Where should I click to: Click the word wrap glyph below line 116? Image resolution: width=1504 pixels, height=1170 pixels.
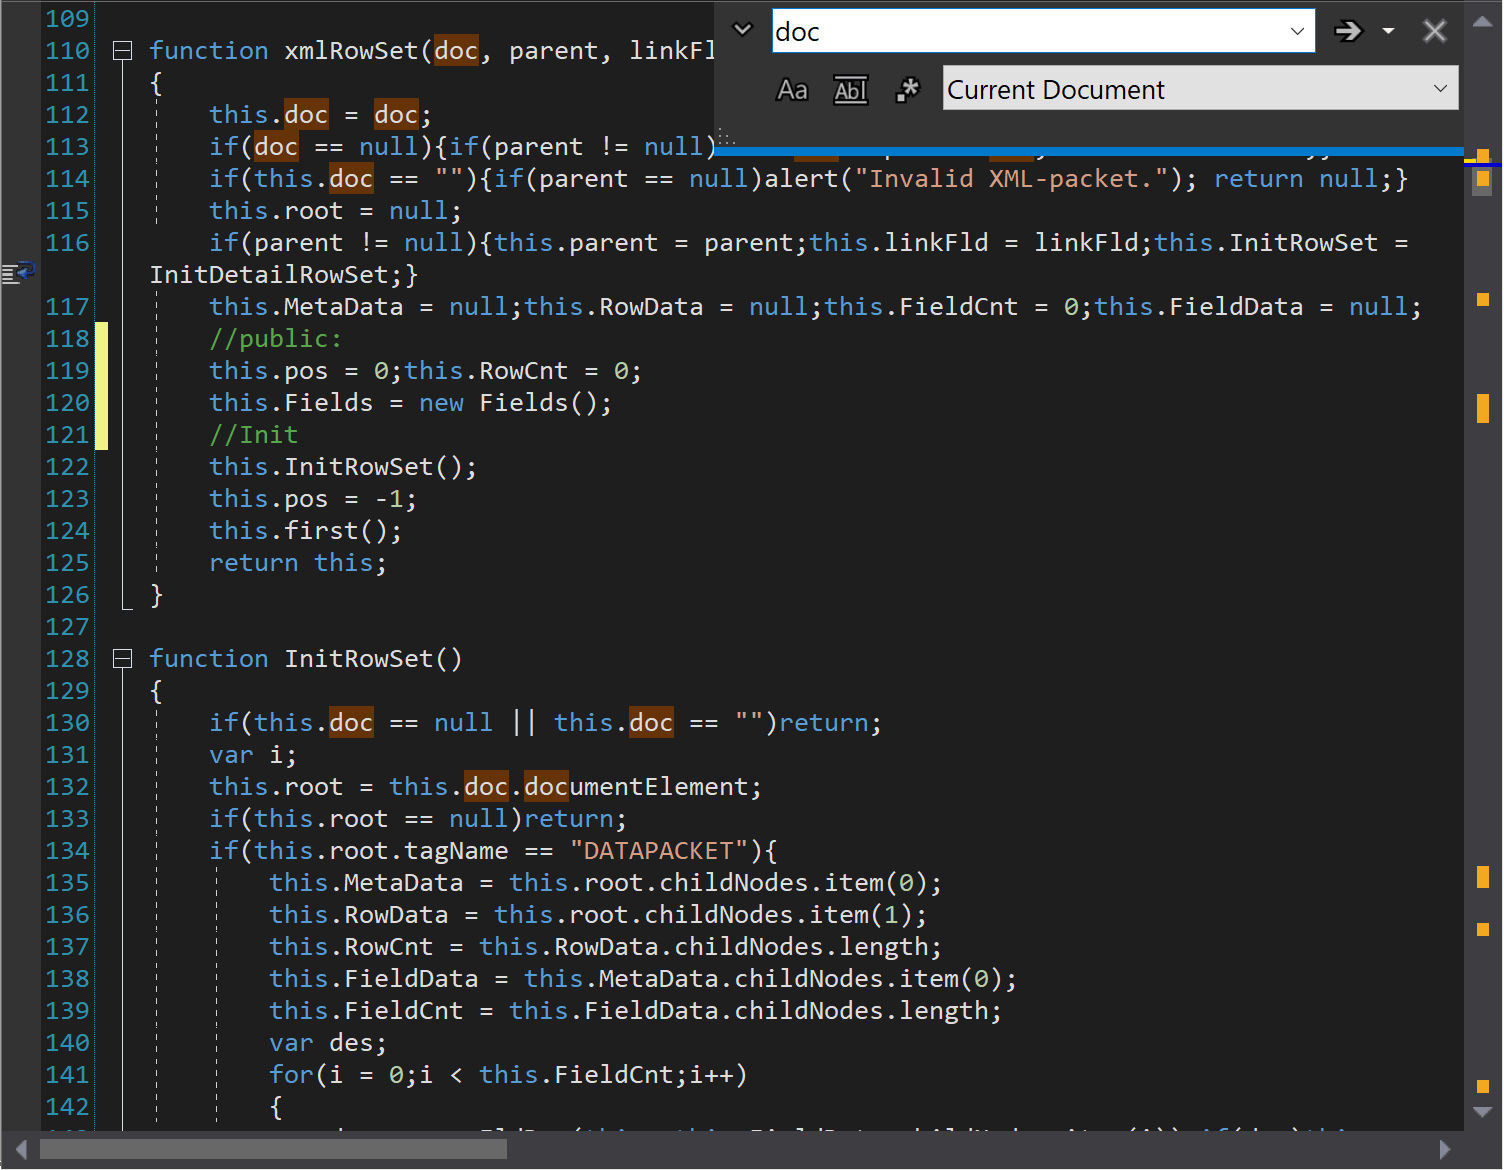(19, 271)
